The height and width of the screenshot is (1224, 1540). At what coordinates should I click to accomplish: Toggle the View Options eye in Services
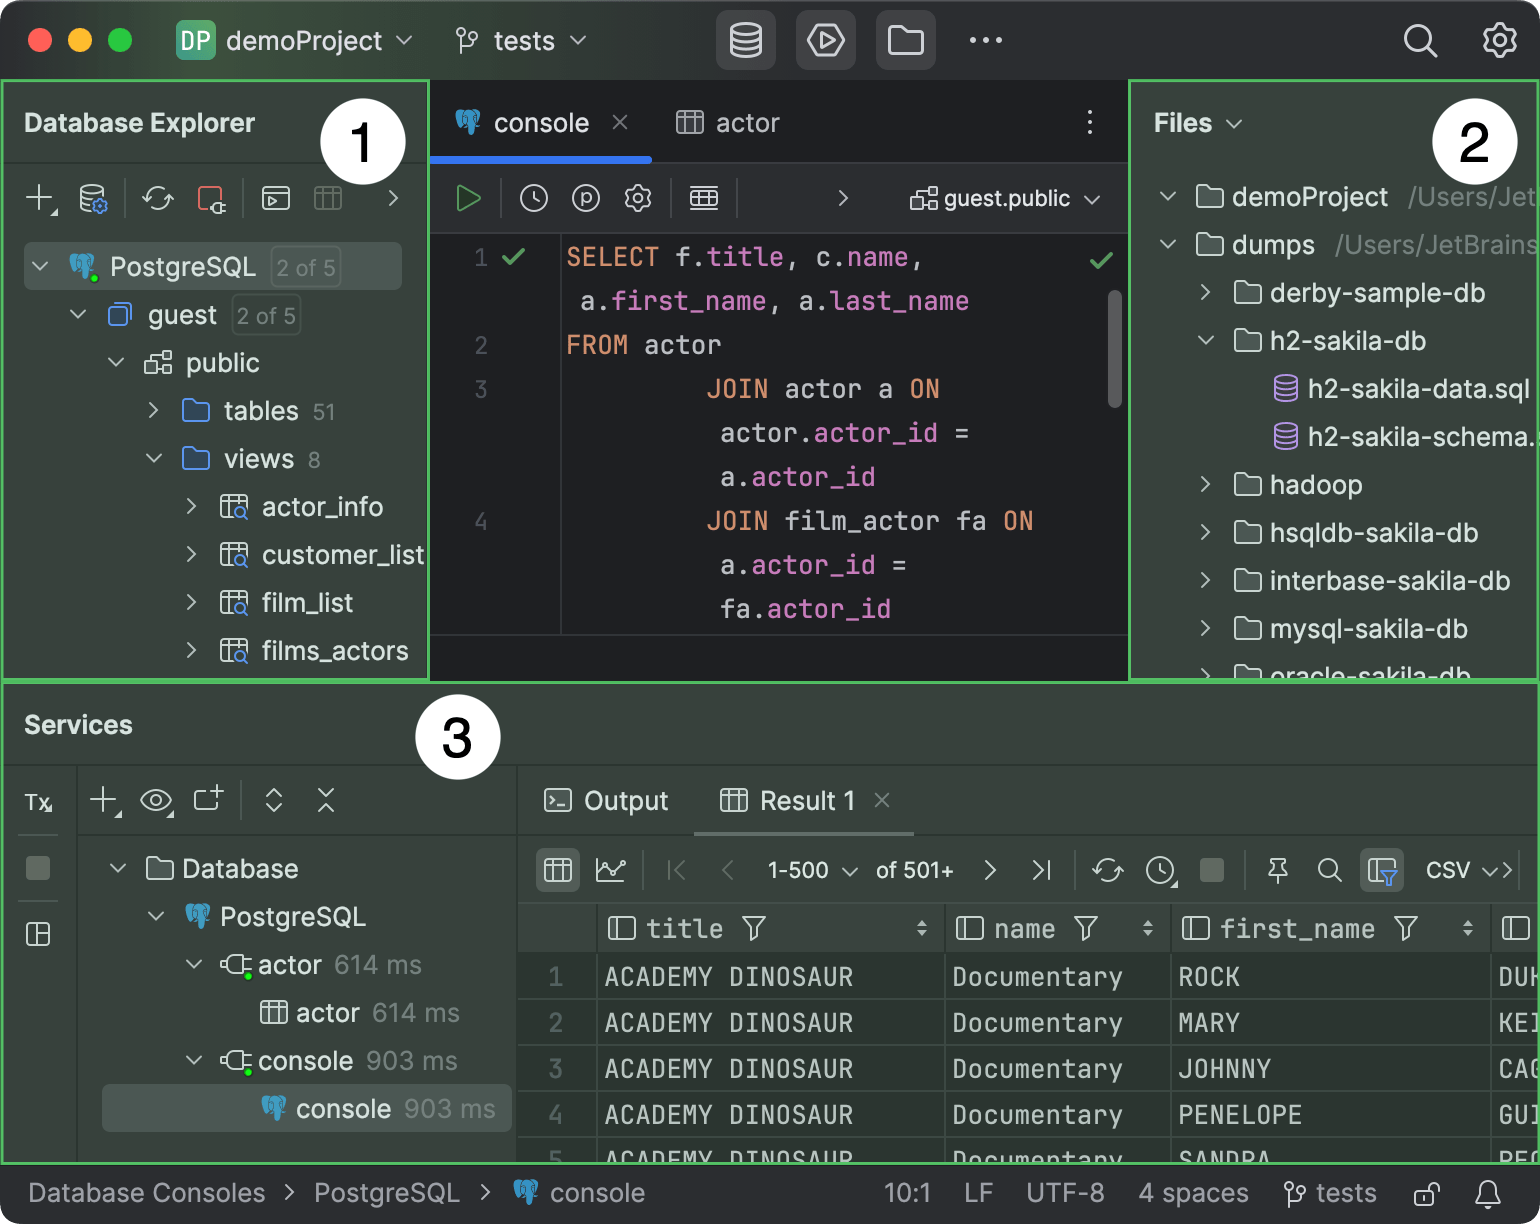[157, 800]
